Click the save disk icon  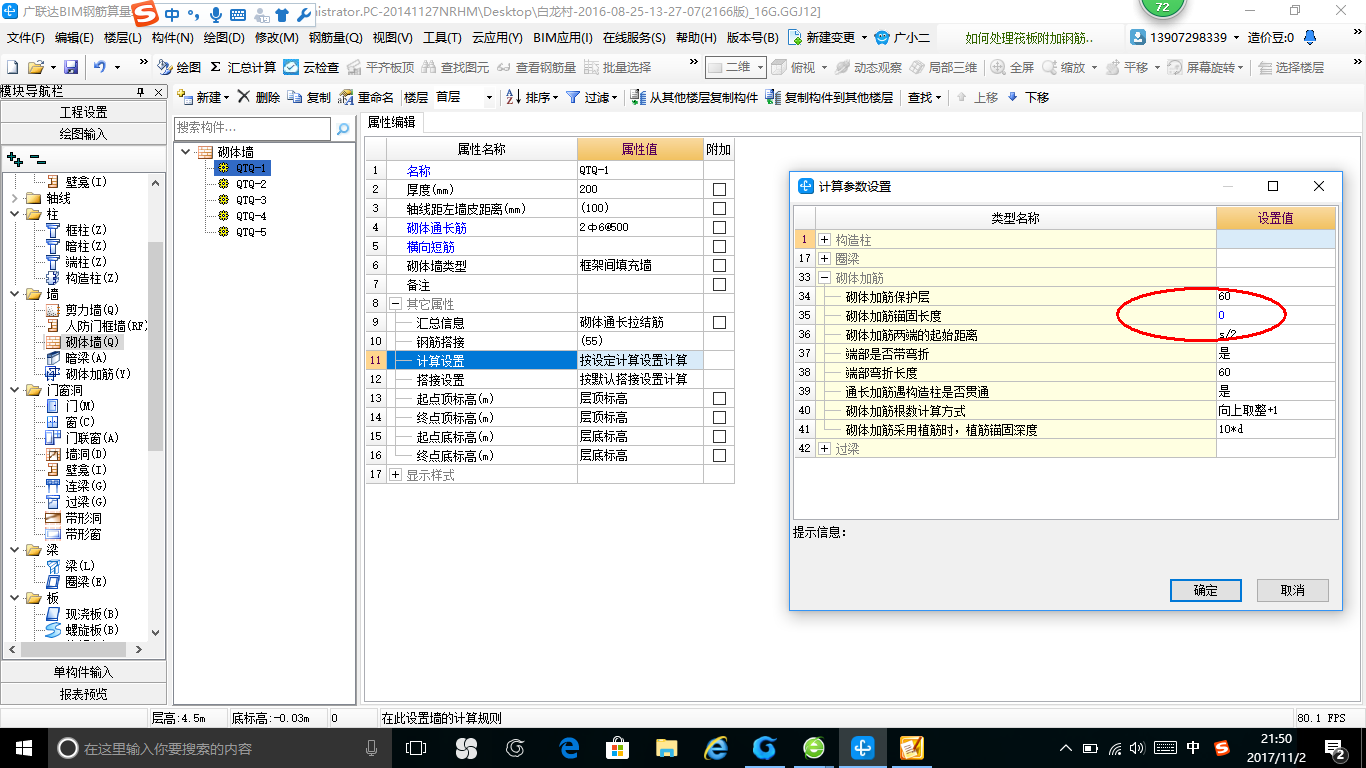(x=71, y=67)
